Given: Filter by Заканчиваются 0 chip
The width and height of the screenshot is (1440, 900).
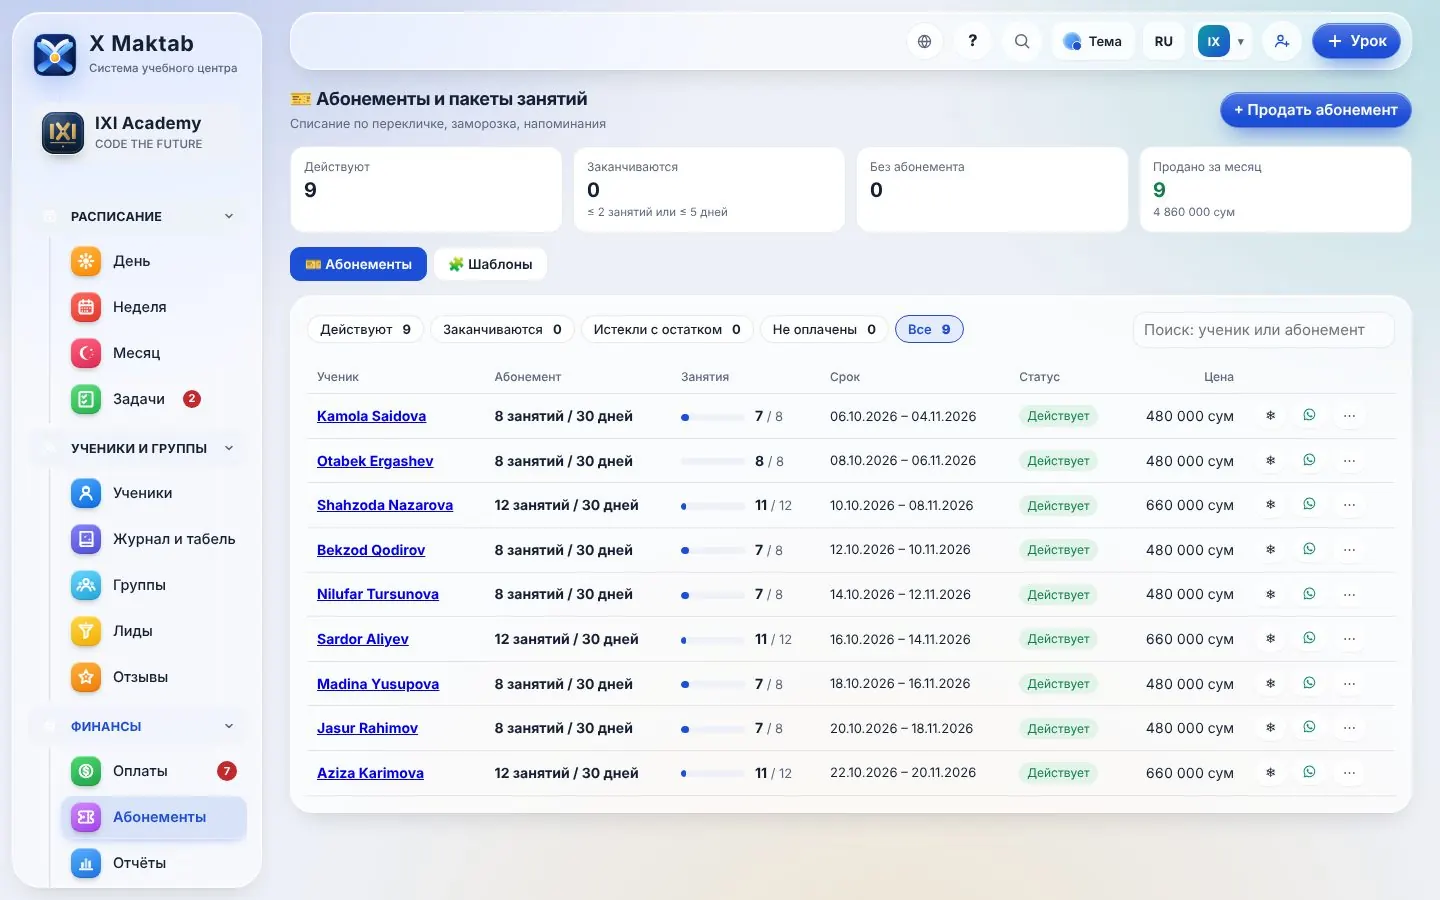Looking at the screenshot, I should tap(502, 329).
